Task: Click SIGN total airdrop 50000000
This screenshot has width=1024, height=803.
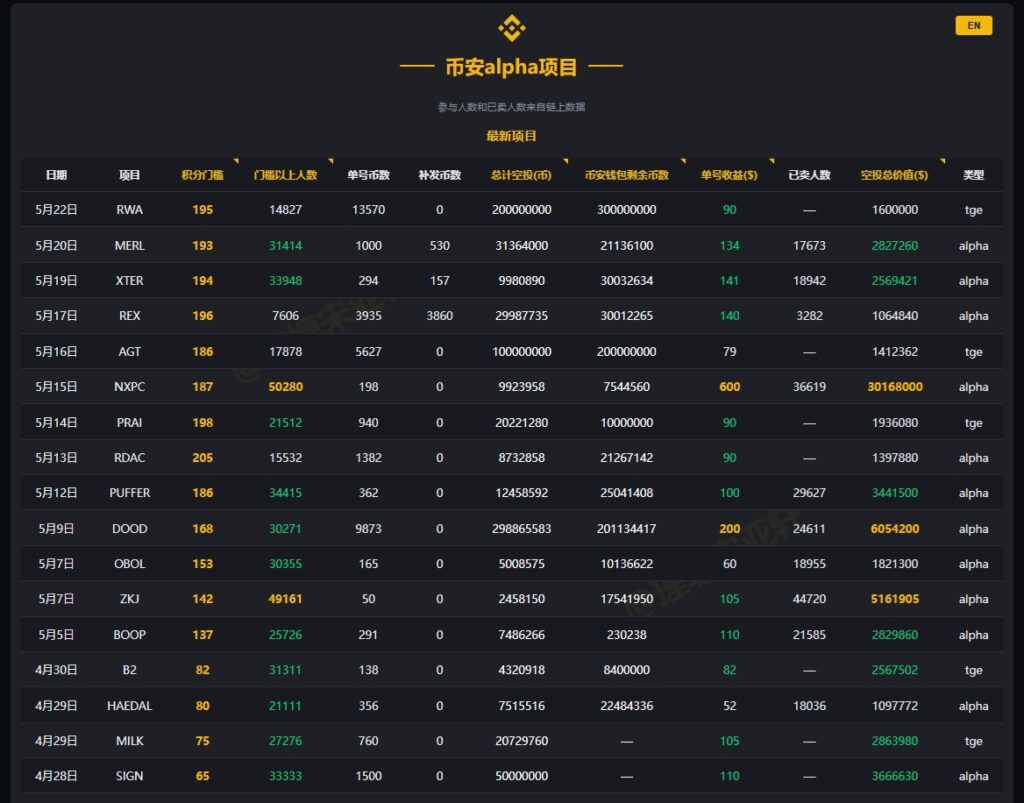Action: (521, 777)
